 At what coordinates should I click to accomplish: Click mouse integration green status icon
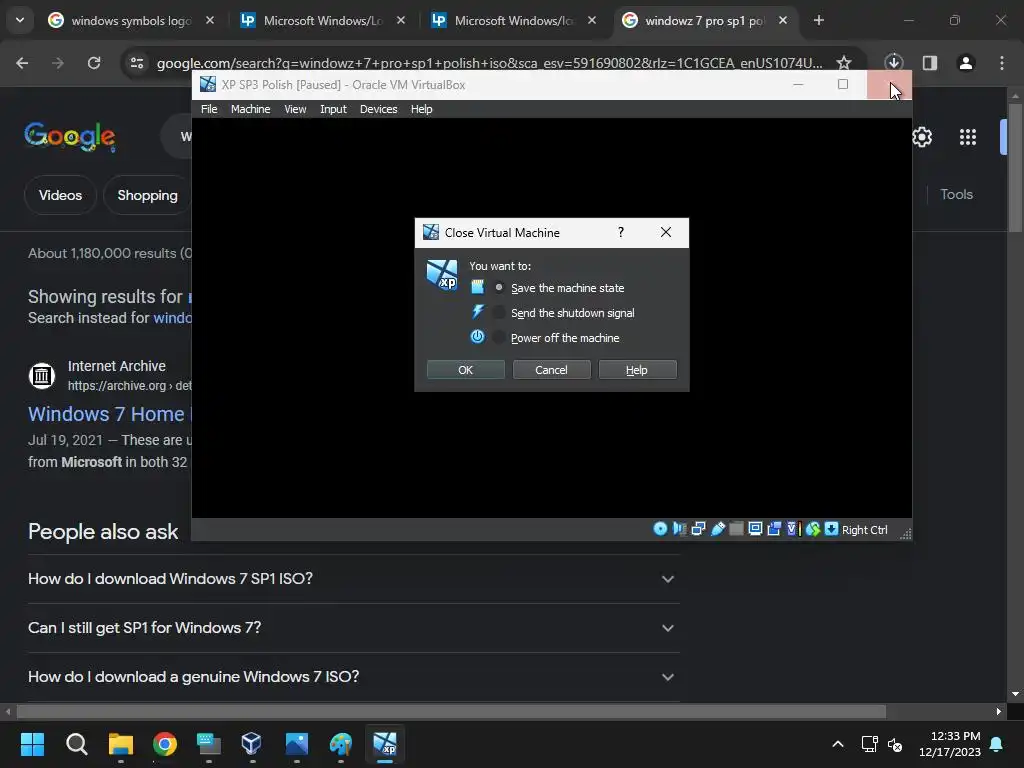812,529
